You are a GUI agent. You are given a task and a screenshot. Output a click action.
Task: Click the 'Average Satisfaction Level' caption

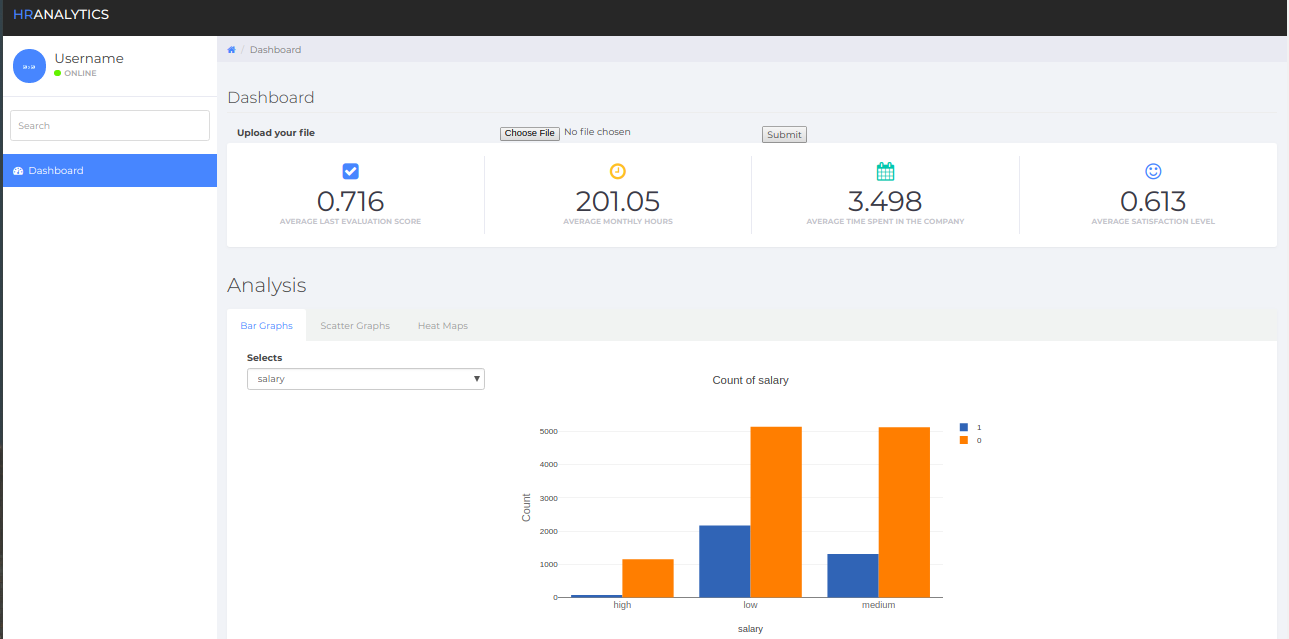(x=1153, y=222)
